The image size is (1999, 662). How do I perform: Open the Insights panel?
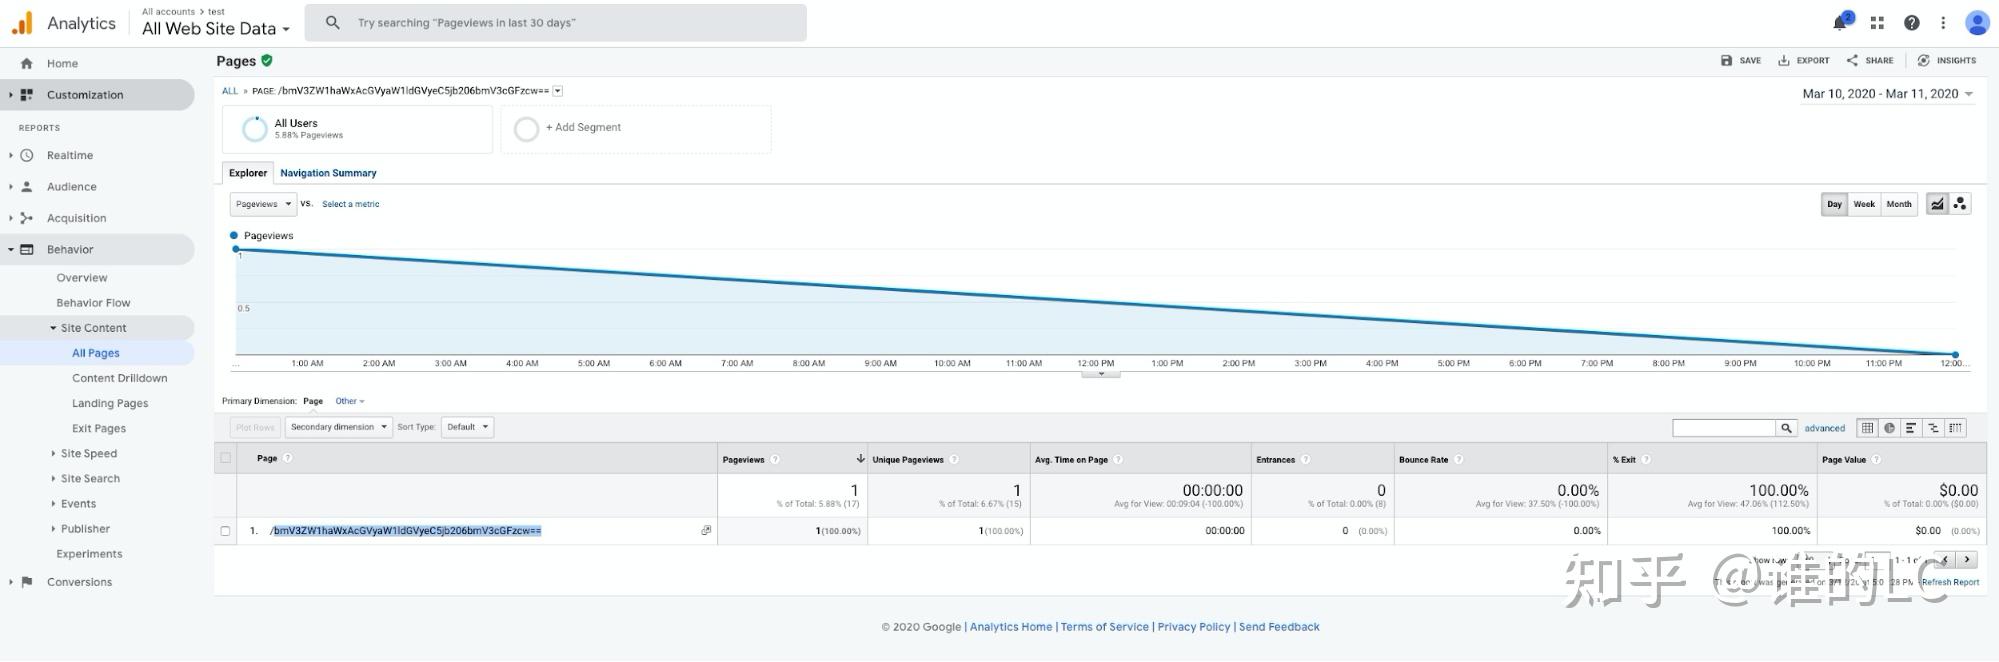point(1947,61)
